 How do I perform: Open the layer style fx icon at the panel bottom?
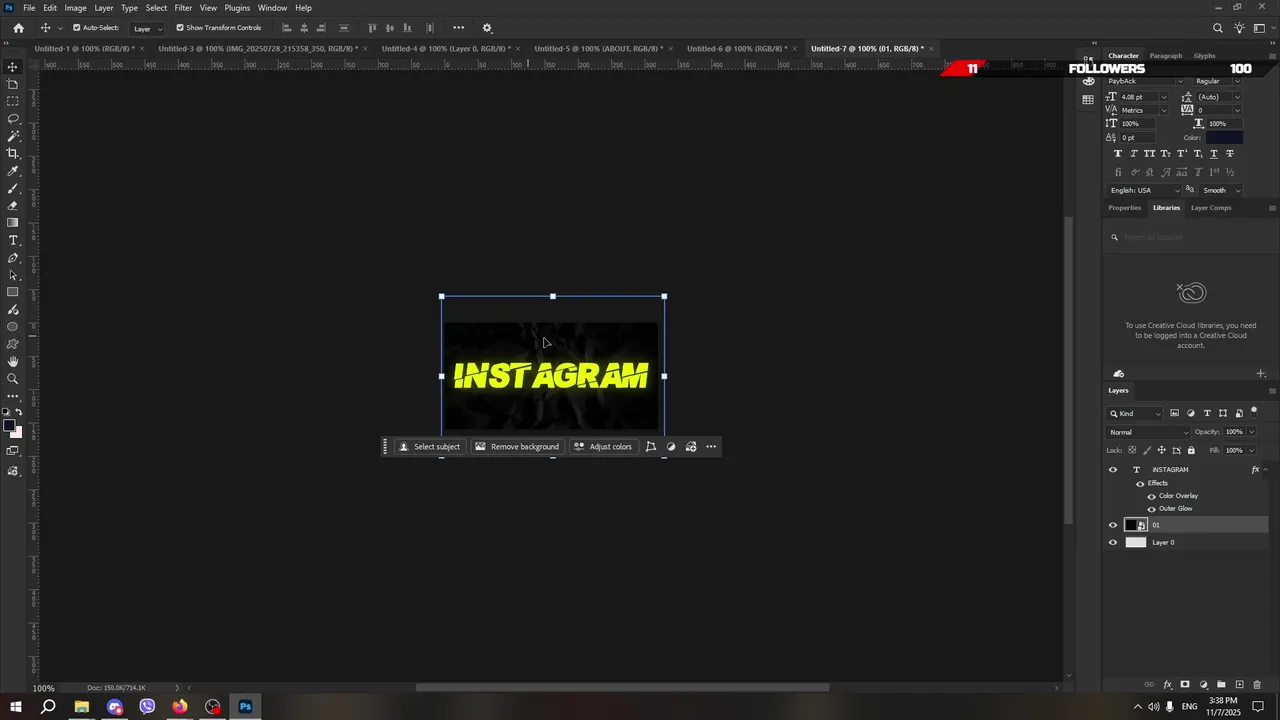1167,685
